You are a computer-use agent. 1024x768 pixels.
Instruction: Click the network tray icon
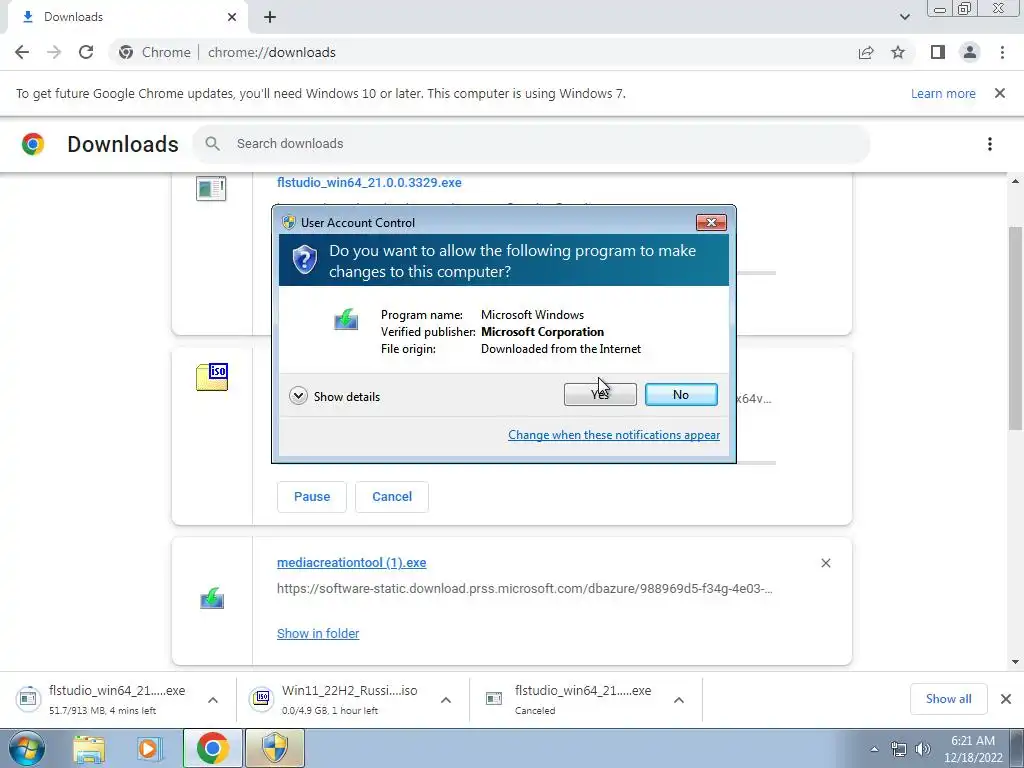pos(899,749)
